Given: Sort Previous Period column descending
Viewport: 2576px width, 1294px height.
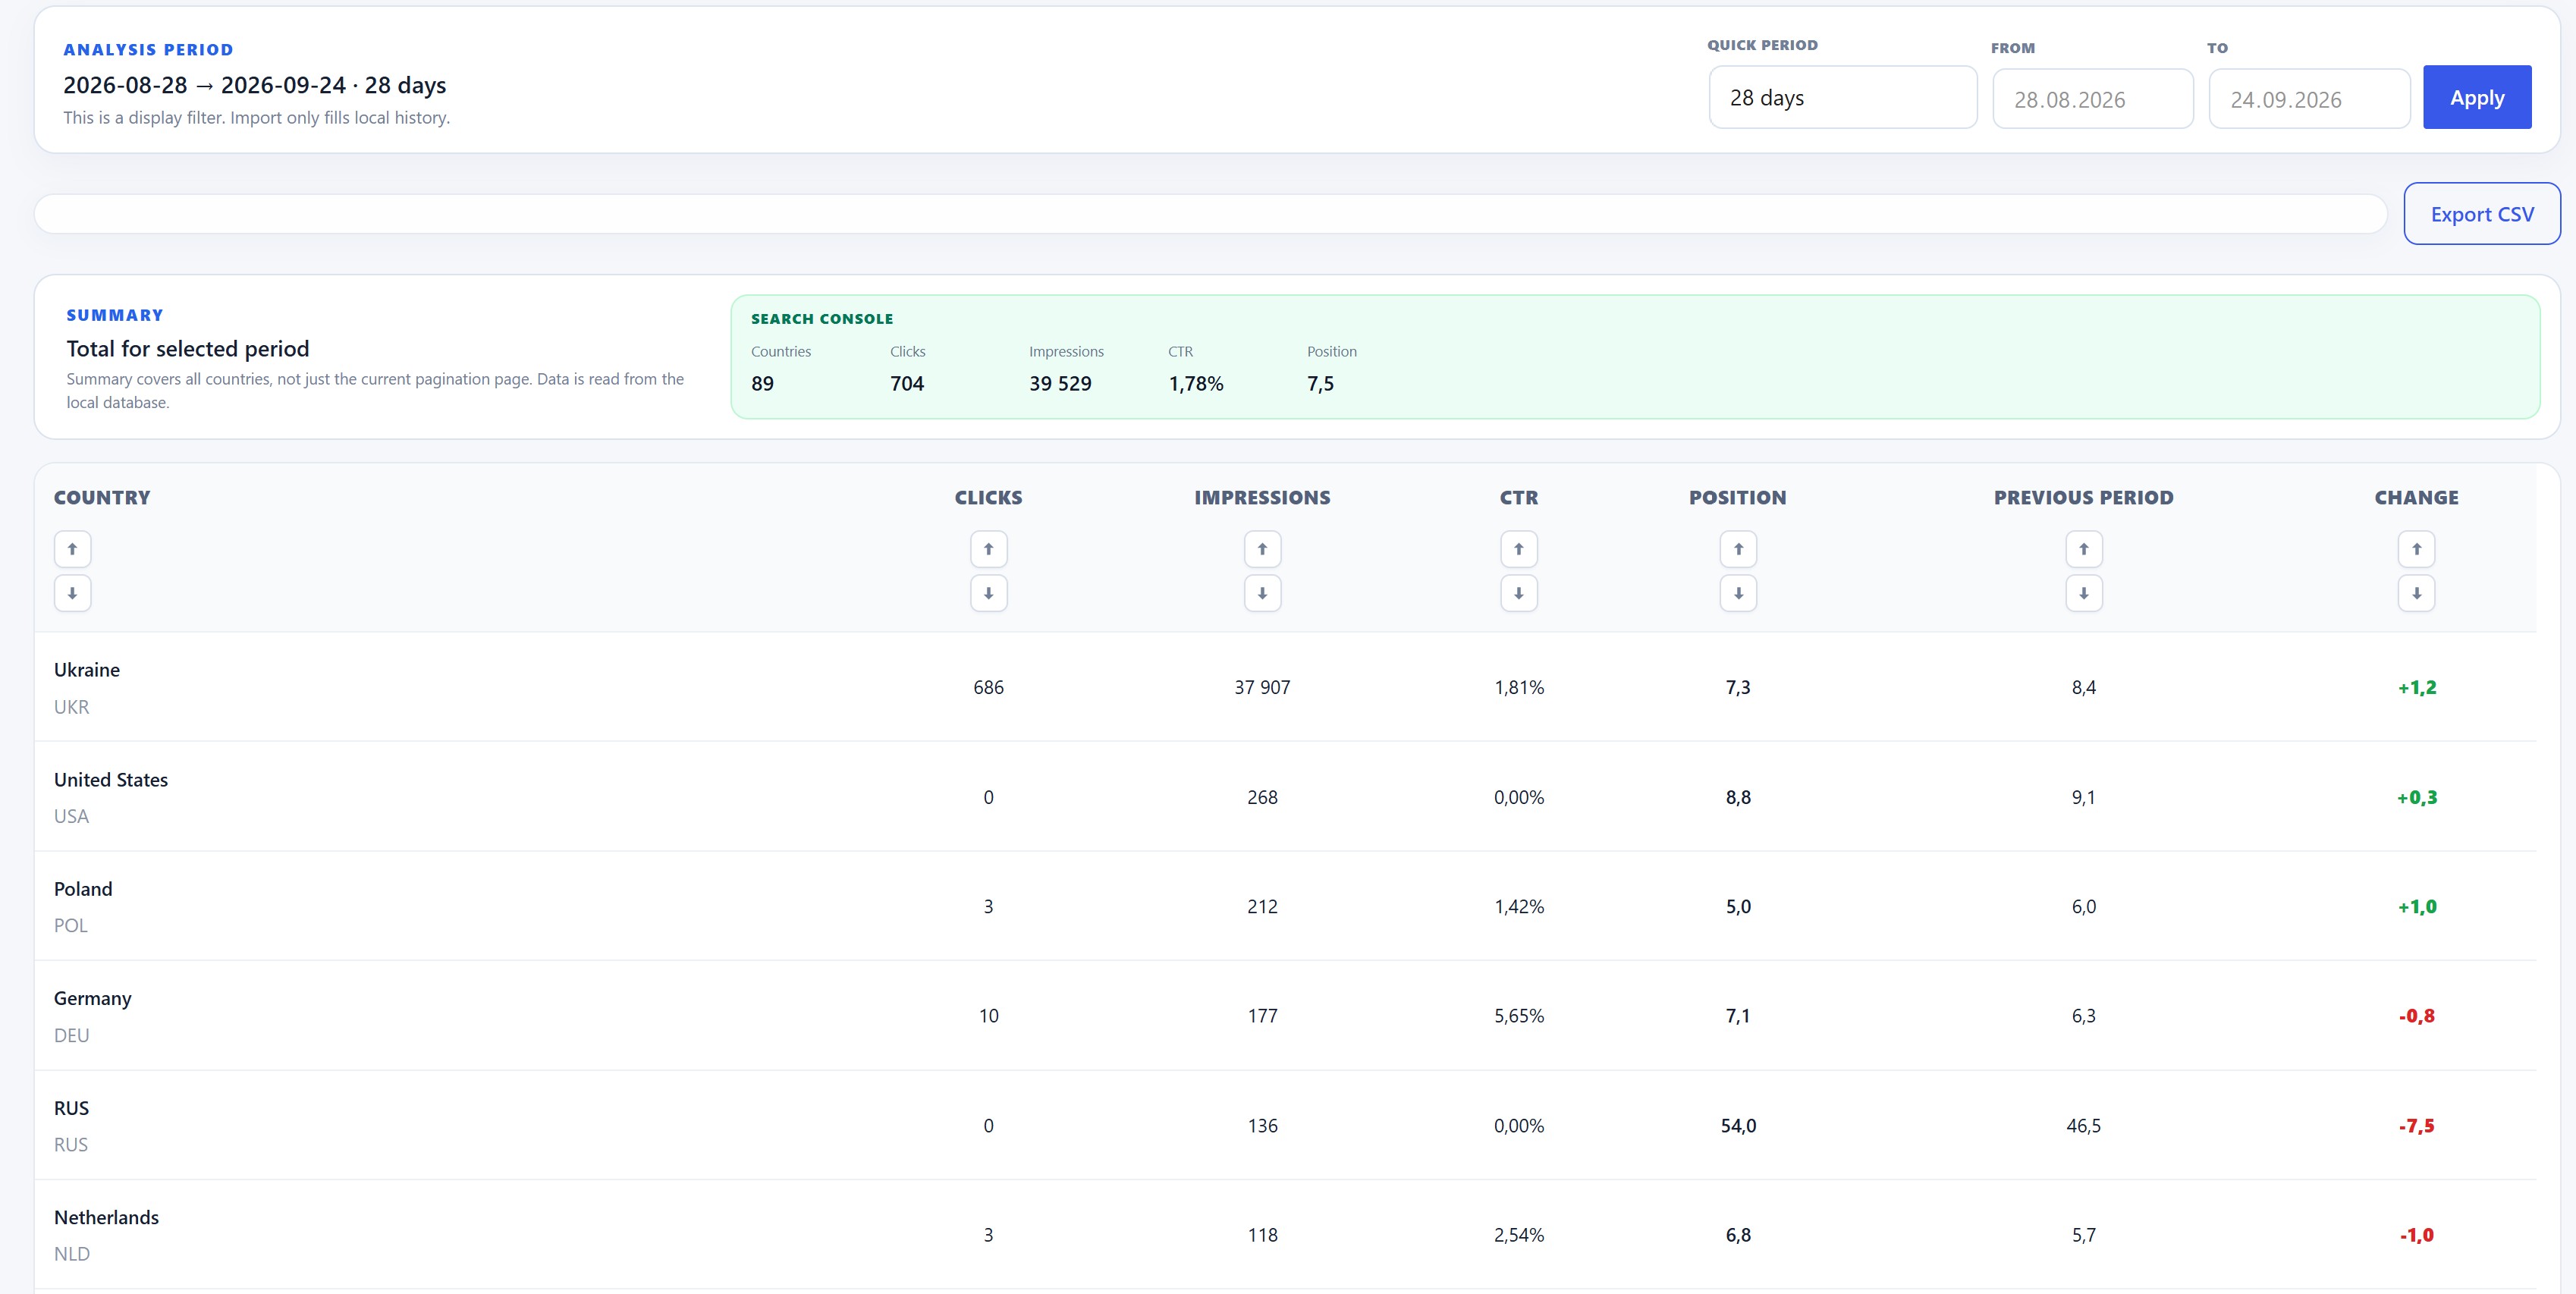Looking at the screenshot, I should click(2084, 593).
